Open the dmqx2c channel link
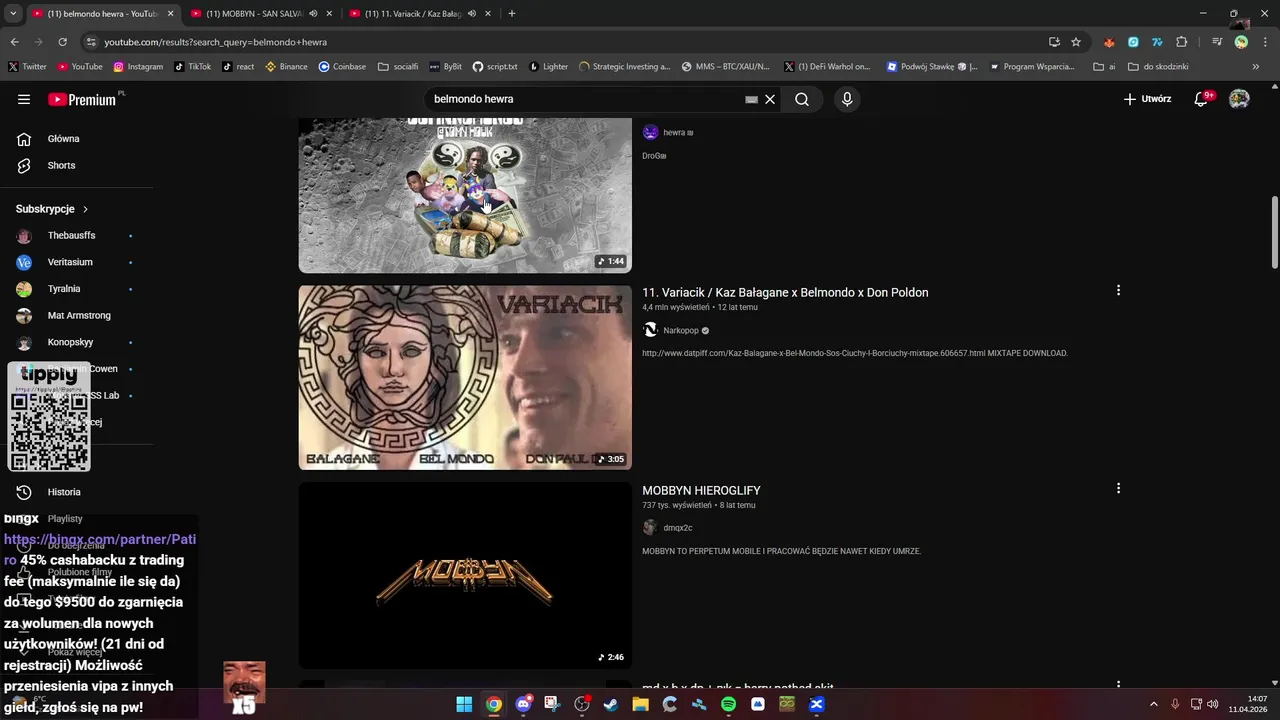 click(x=677, y=527)
